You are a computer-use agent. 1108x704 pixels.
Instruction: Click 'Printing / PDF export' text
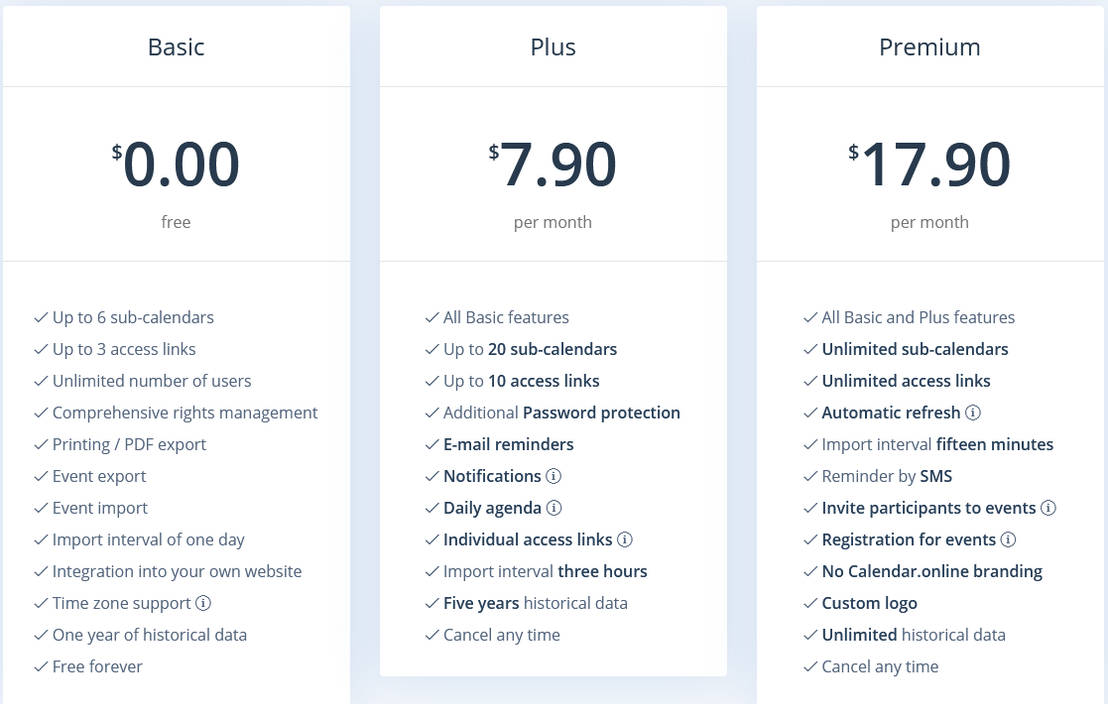[x=129, y=445]
